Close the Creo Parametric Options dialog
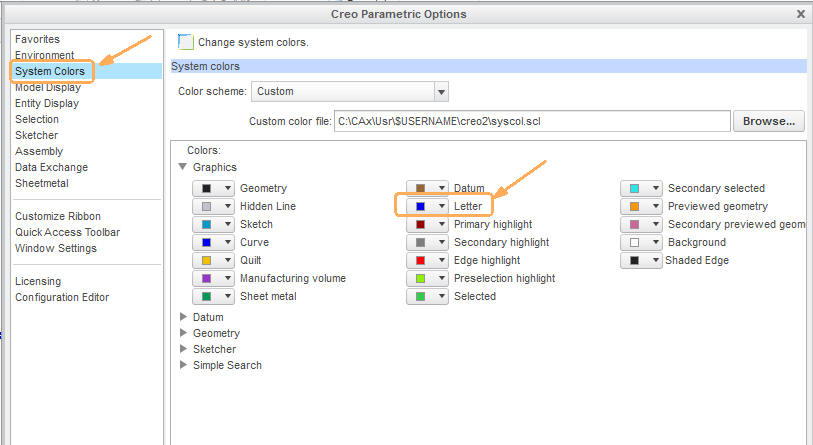The width and height of the screenshot is (813, 445). (801, 15)
